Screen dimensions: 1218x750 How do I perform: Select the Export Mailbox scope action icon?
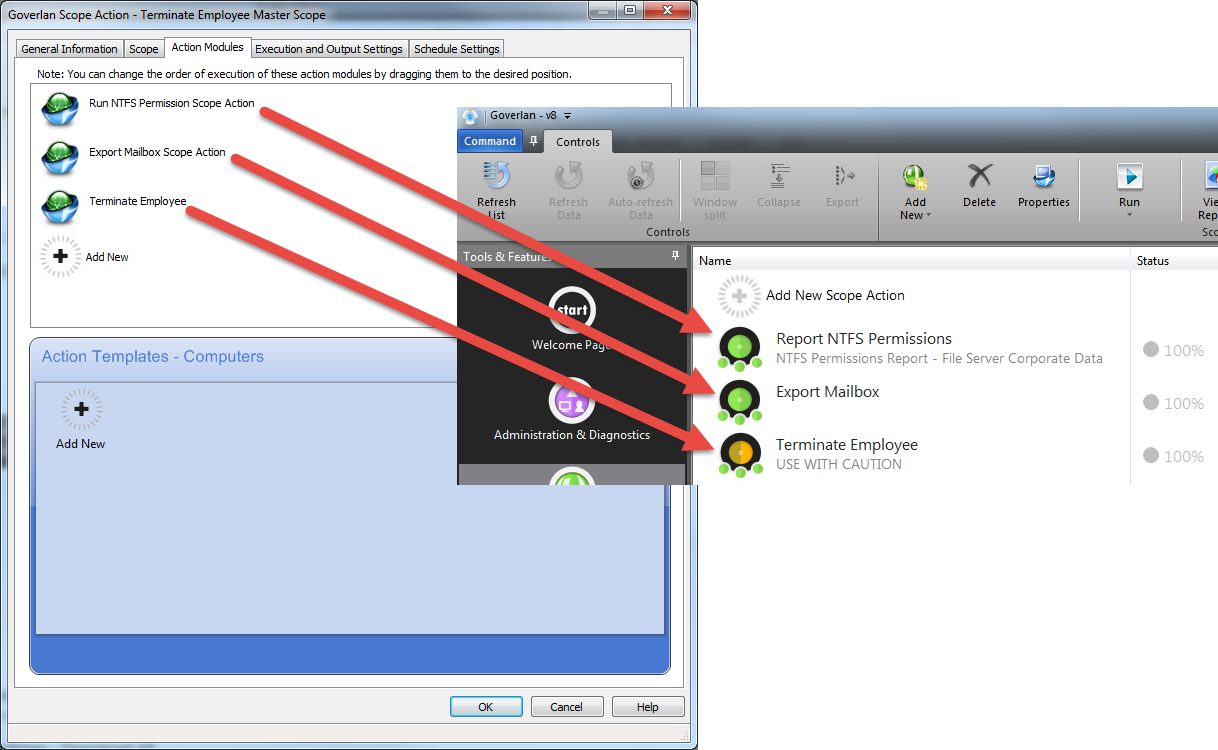pyautogui.click(x=740, y=400)
